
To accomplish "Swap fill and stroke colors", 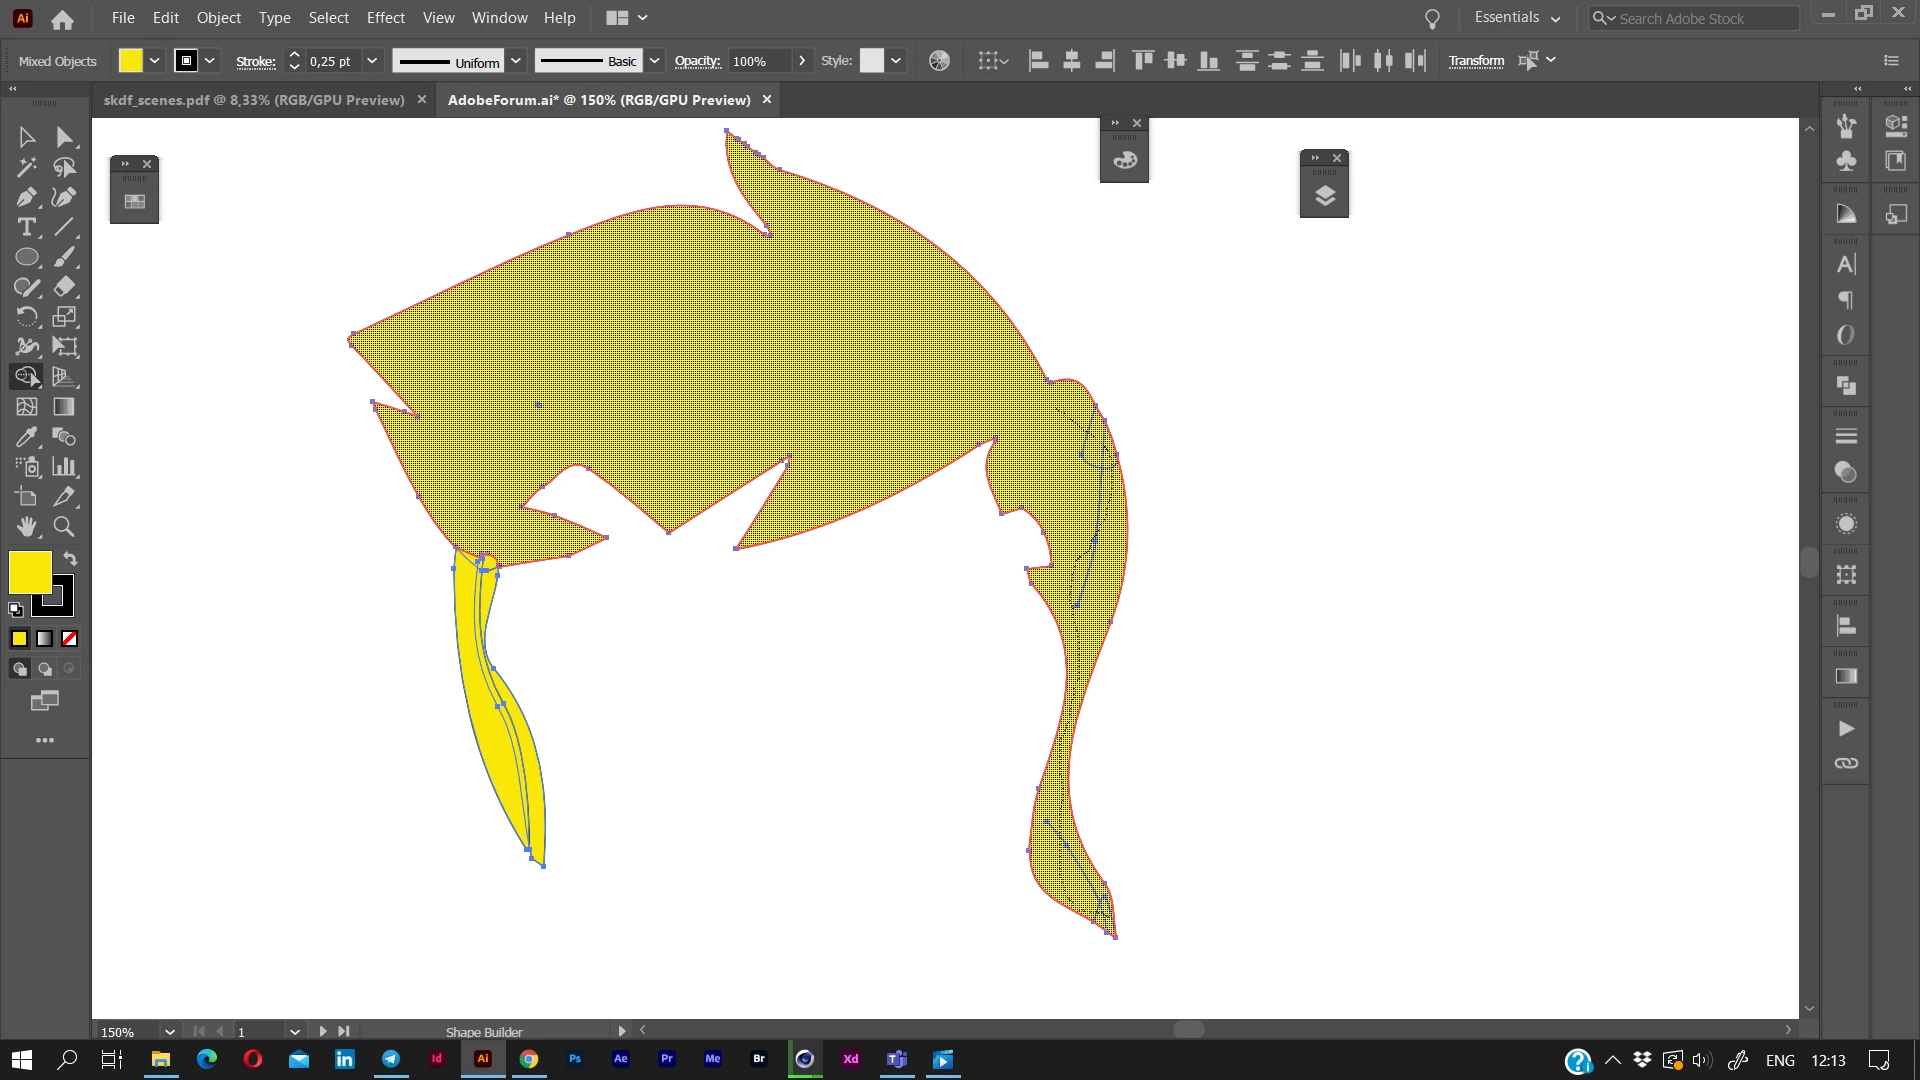I will pyautogui.click(x=70, y=559).
